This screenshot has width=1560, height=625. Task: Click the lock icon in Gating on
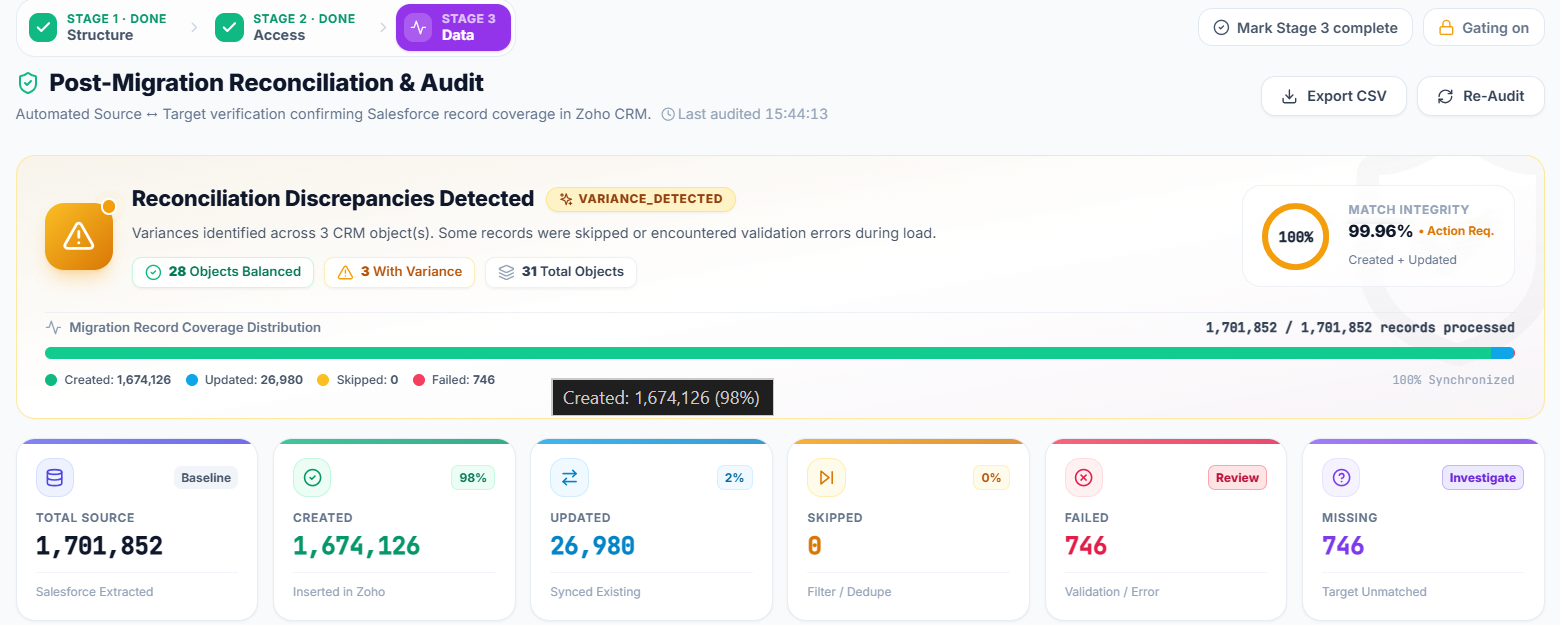pyautogui.click(x=1445, y=28)
